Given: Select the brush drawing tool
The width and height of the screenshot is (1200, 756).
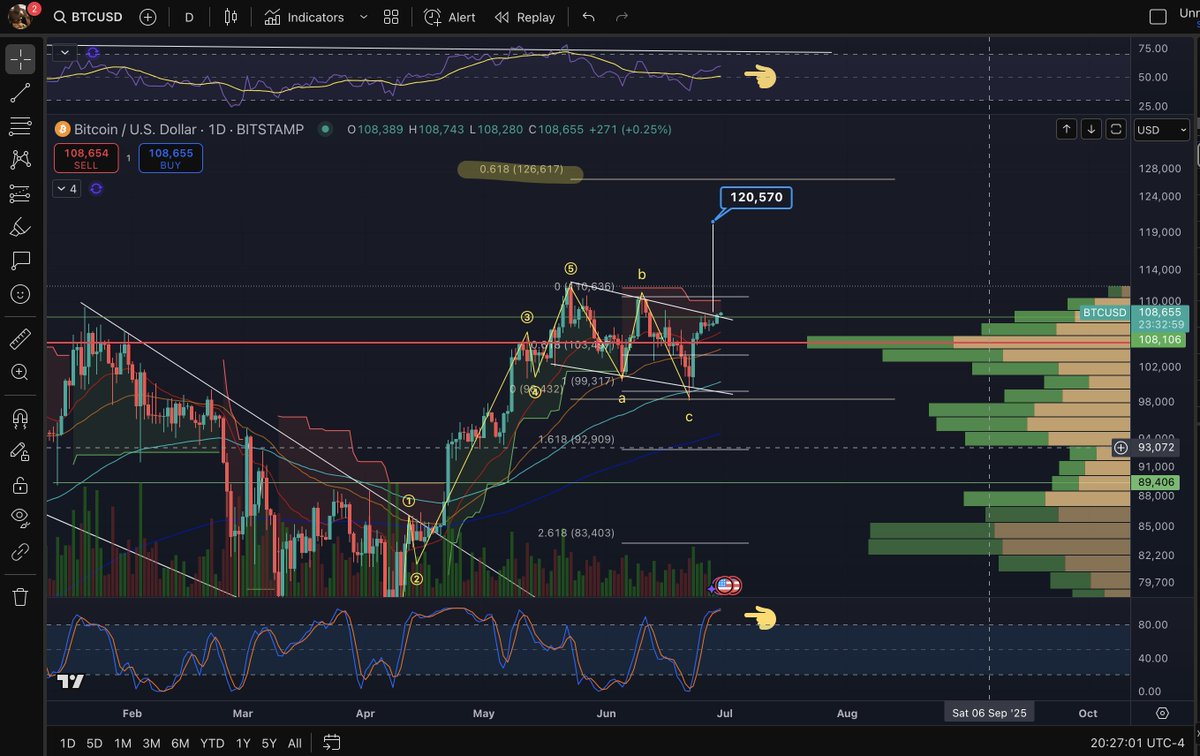Looking at the screenshot, I should pos(20,227).
